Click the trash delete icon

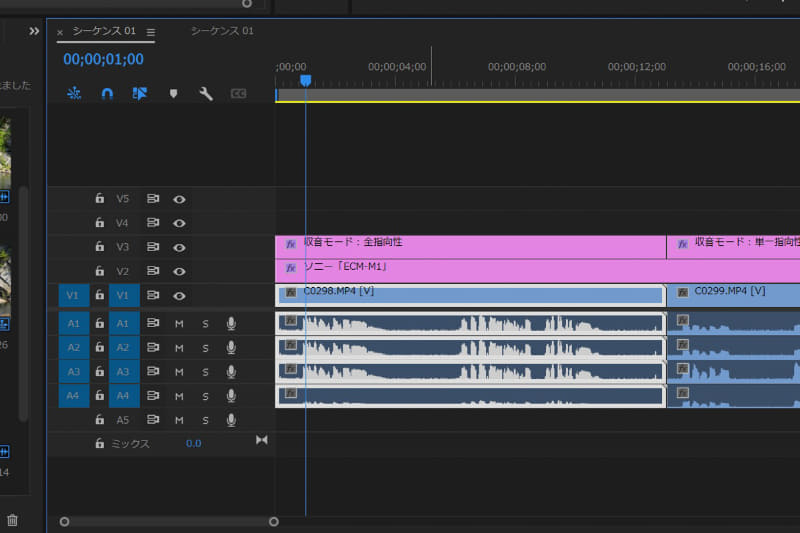pos(12,520)
